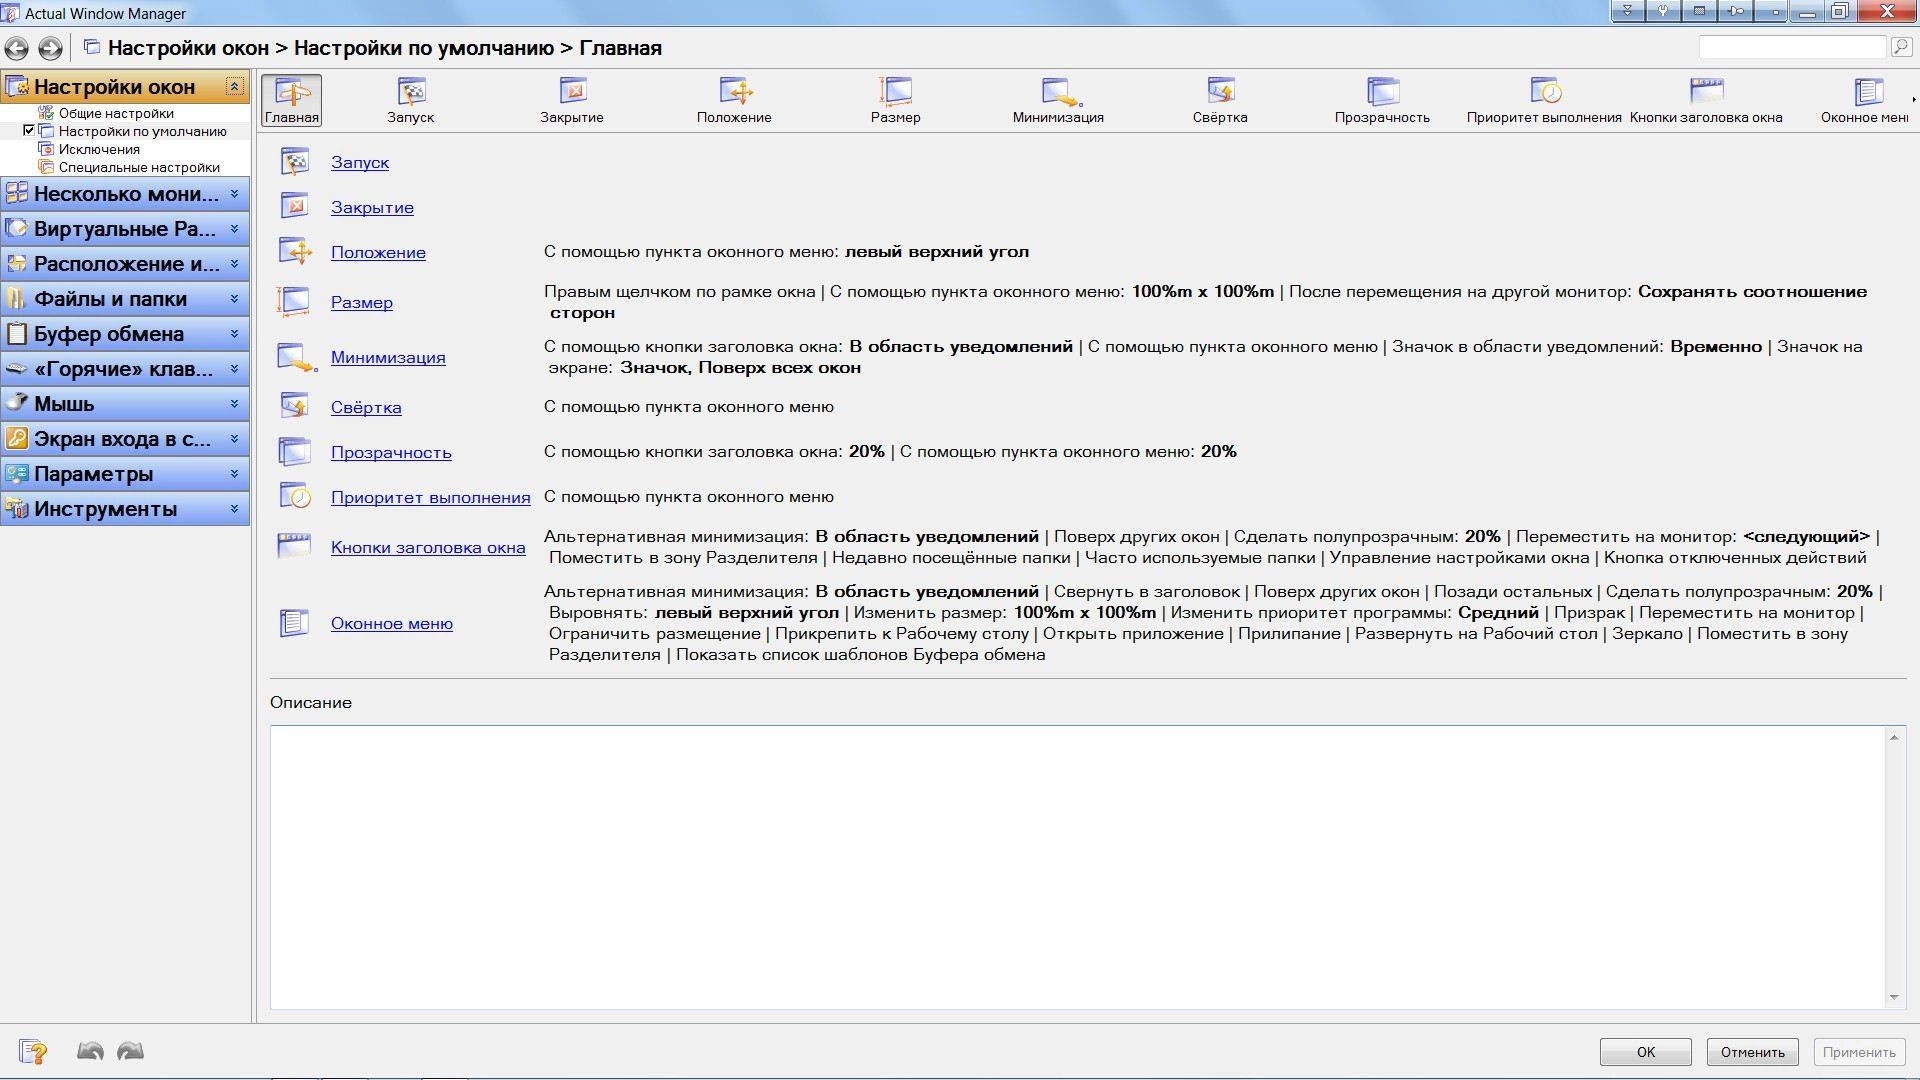Viewport: 1920px width, 1080px height.
Task: Click the help question-mark icon at bottom
Action: click(33, 1051)
